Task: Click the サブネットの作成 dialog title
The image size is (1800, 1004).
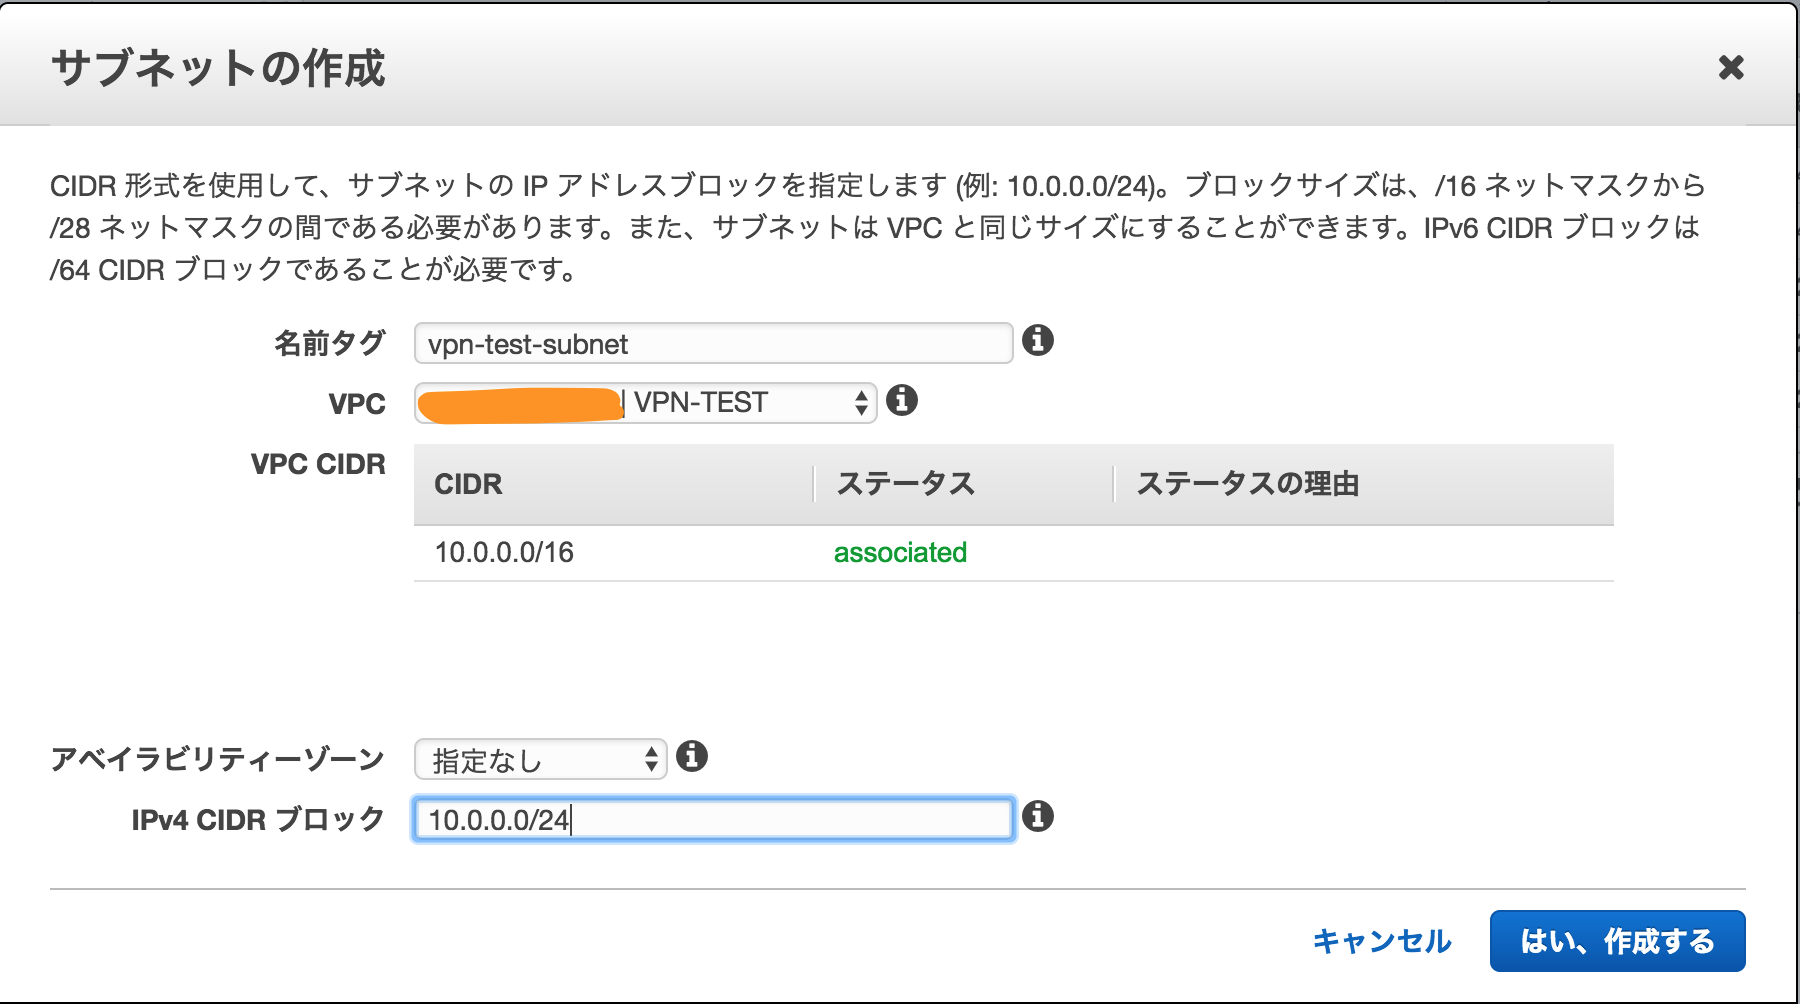Action: point(218,68)
